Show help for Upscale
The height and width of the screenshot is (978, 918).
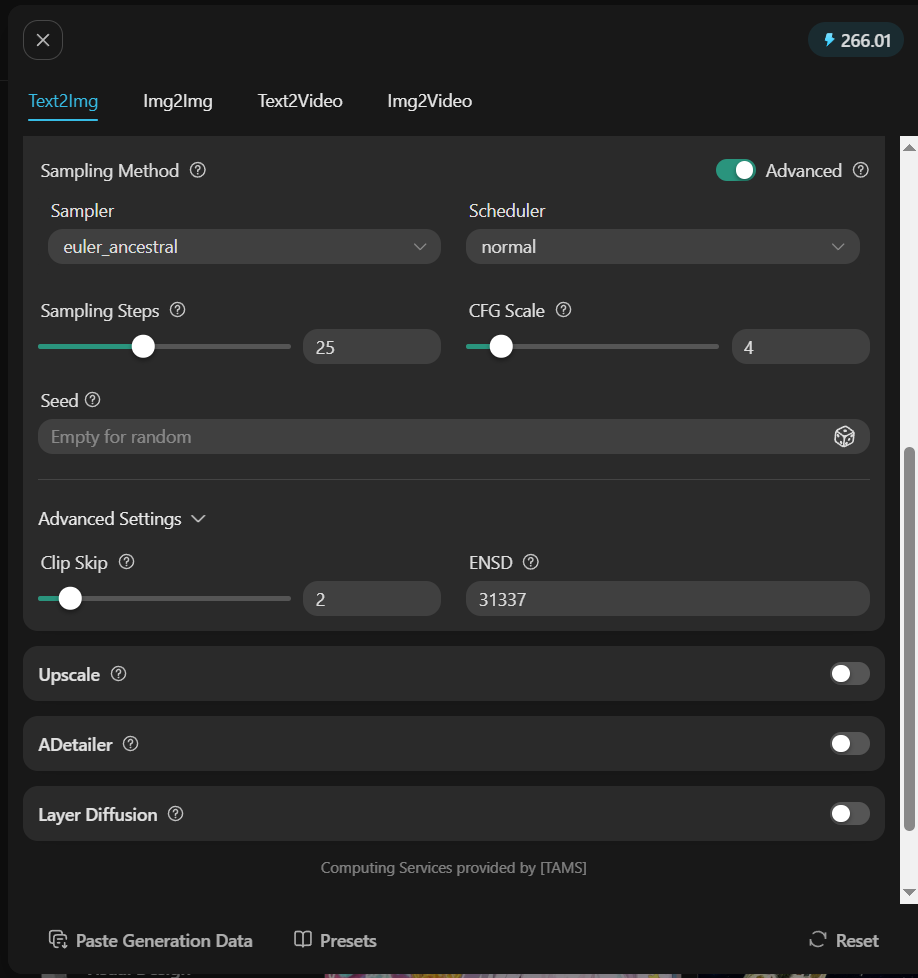118,674
